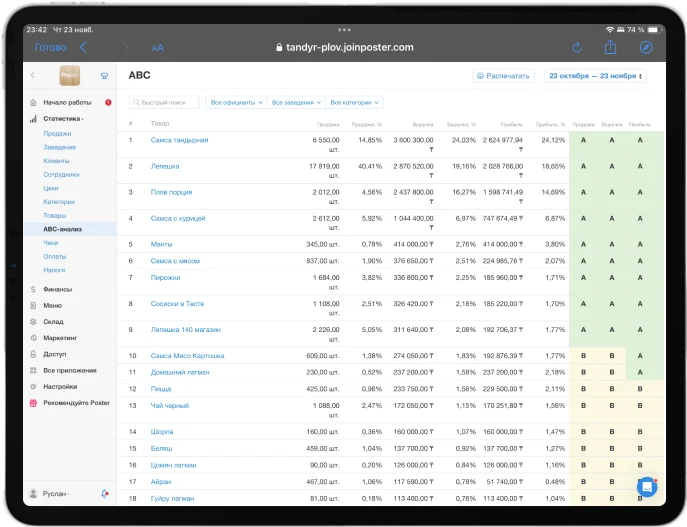Open the date range picker
The width and height of the screenshot is (687, 527).
click(x=595, y=75)
